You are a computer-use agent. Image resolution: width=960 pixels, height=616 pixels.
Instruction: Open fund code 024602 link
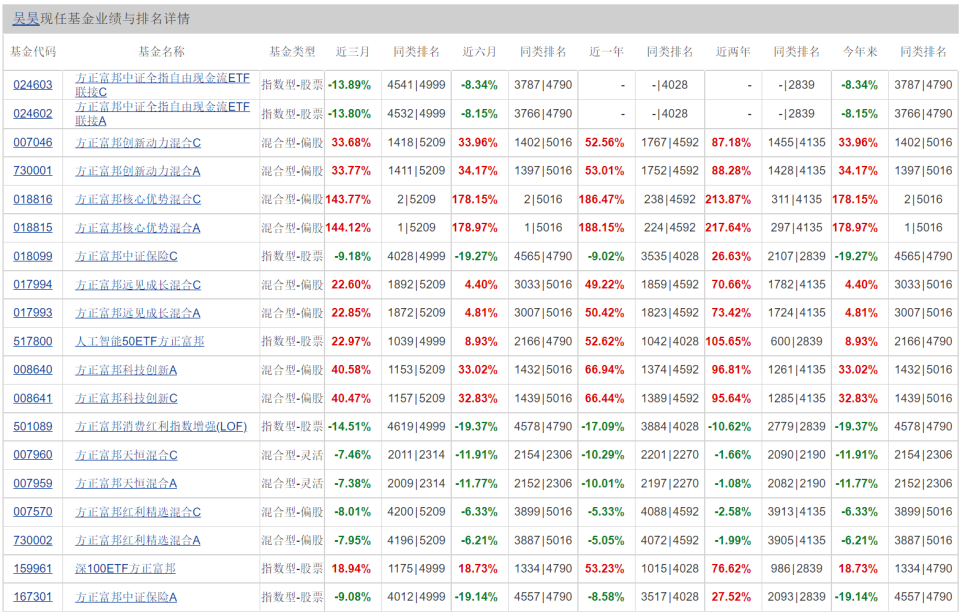33,114
